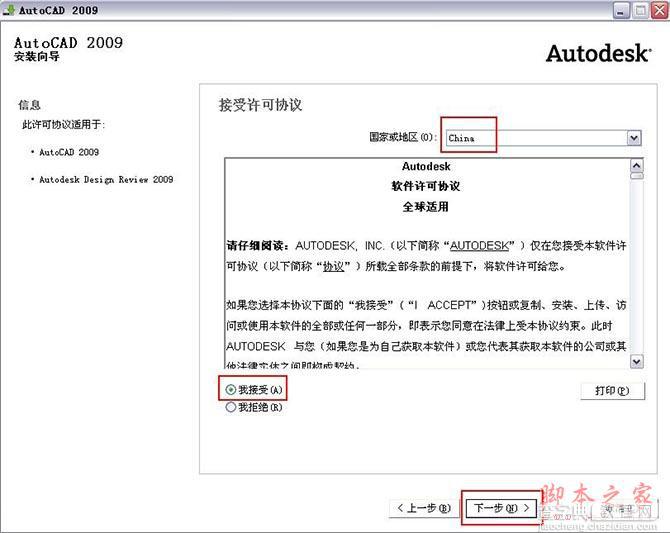The width and height of the screenshot is (670, 533).
Task: Click the AutoCAD 2009 list entry
Action: [69, 152]
